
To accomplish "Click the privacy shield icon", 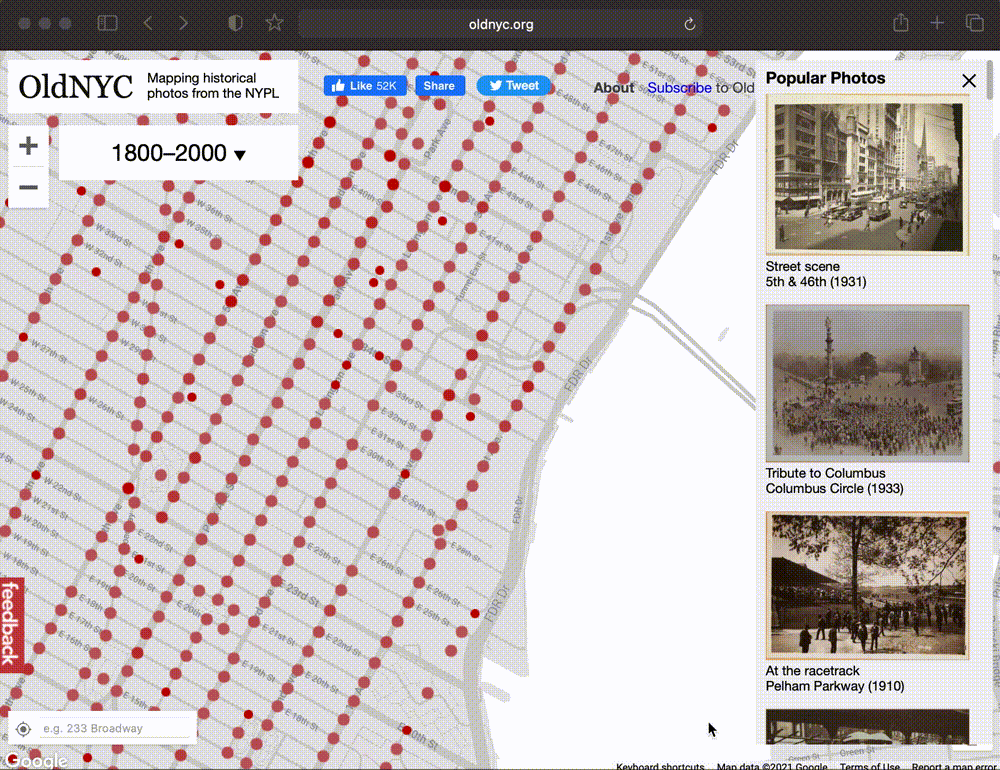I will pos(235,24).
